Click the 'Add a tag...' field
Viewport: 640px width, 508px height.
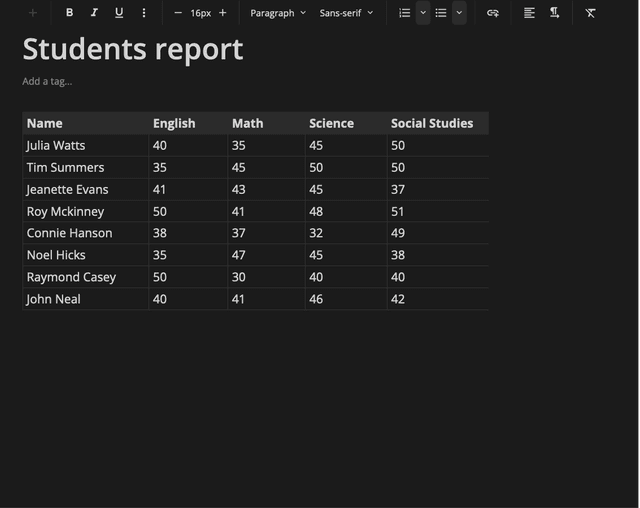(x=47, y=81)
